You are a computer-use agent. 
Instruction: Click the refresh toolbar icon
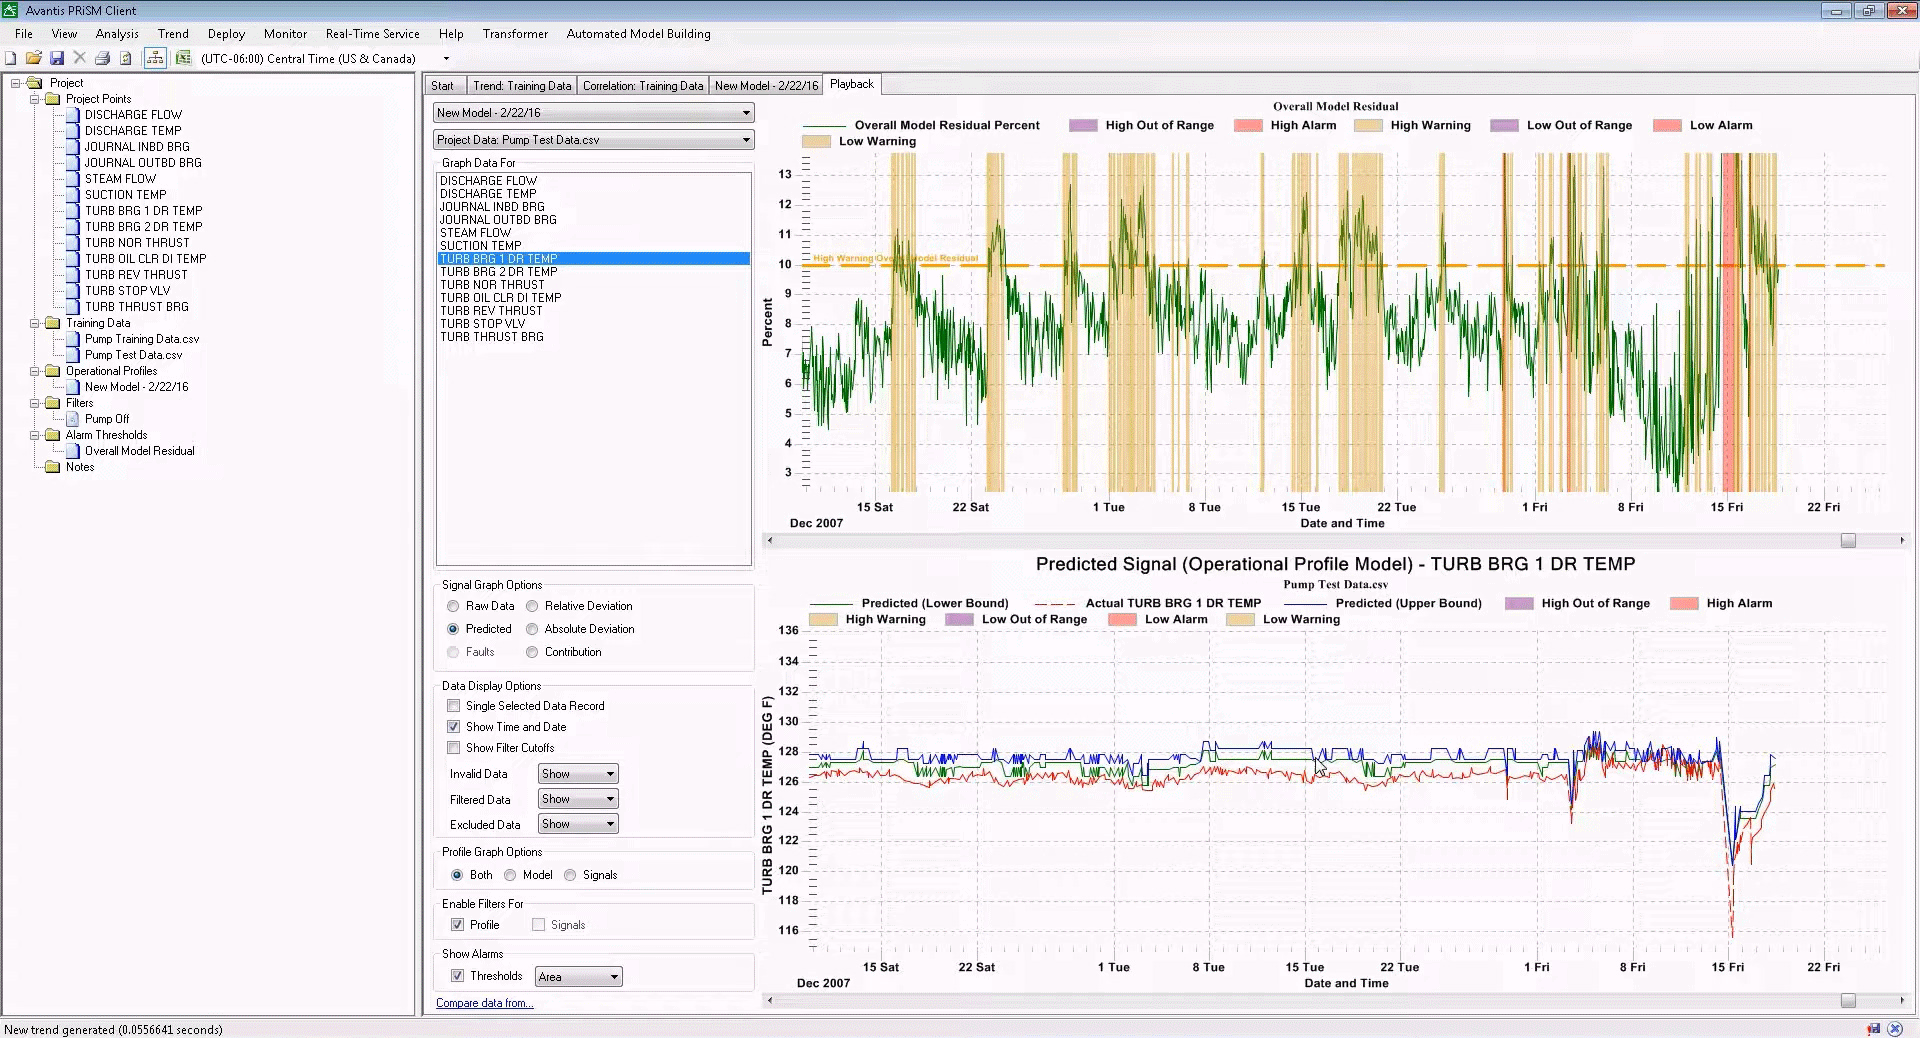(123, 57)
